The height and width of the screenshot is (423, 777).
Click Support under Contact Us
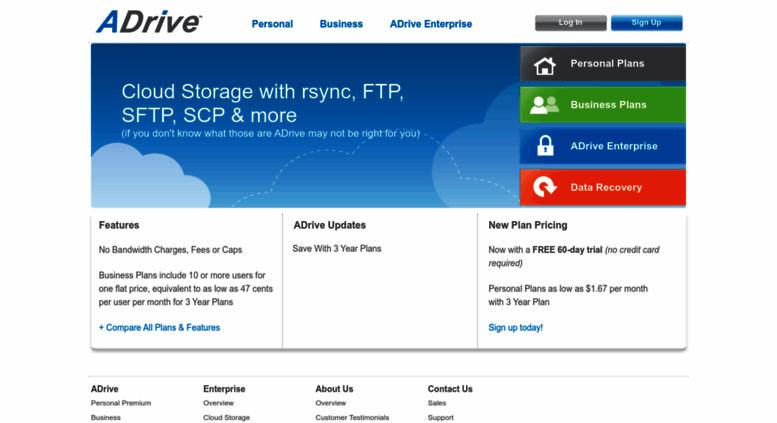click(441, 418)
